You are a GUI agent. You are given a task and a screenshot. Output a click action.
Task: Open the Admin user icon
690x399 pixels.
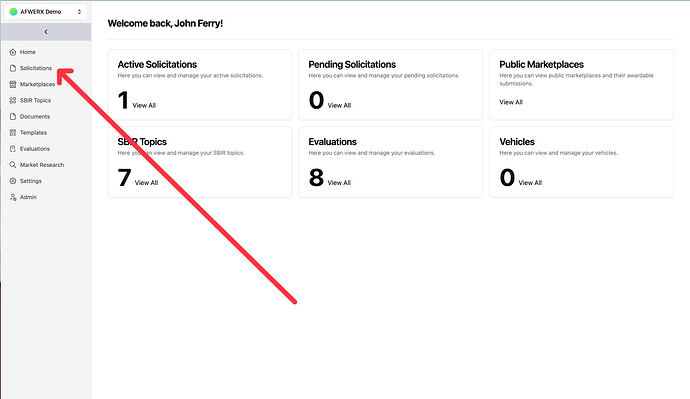[x=13, y=197]
